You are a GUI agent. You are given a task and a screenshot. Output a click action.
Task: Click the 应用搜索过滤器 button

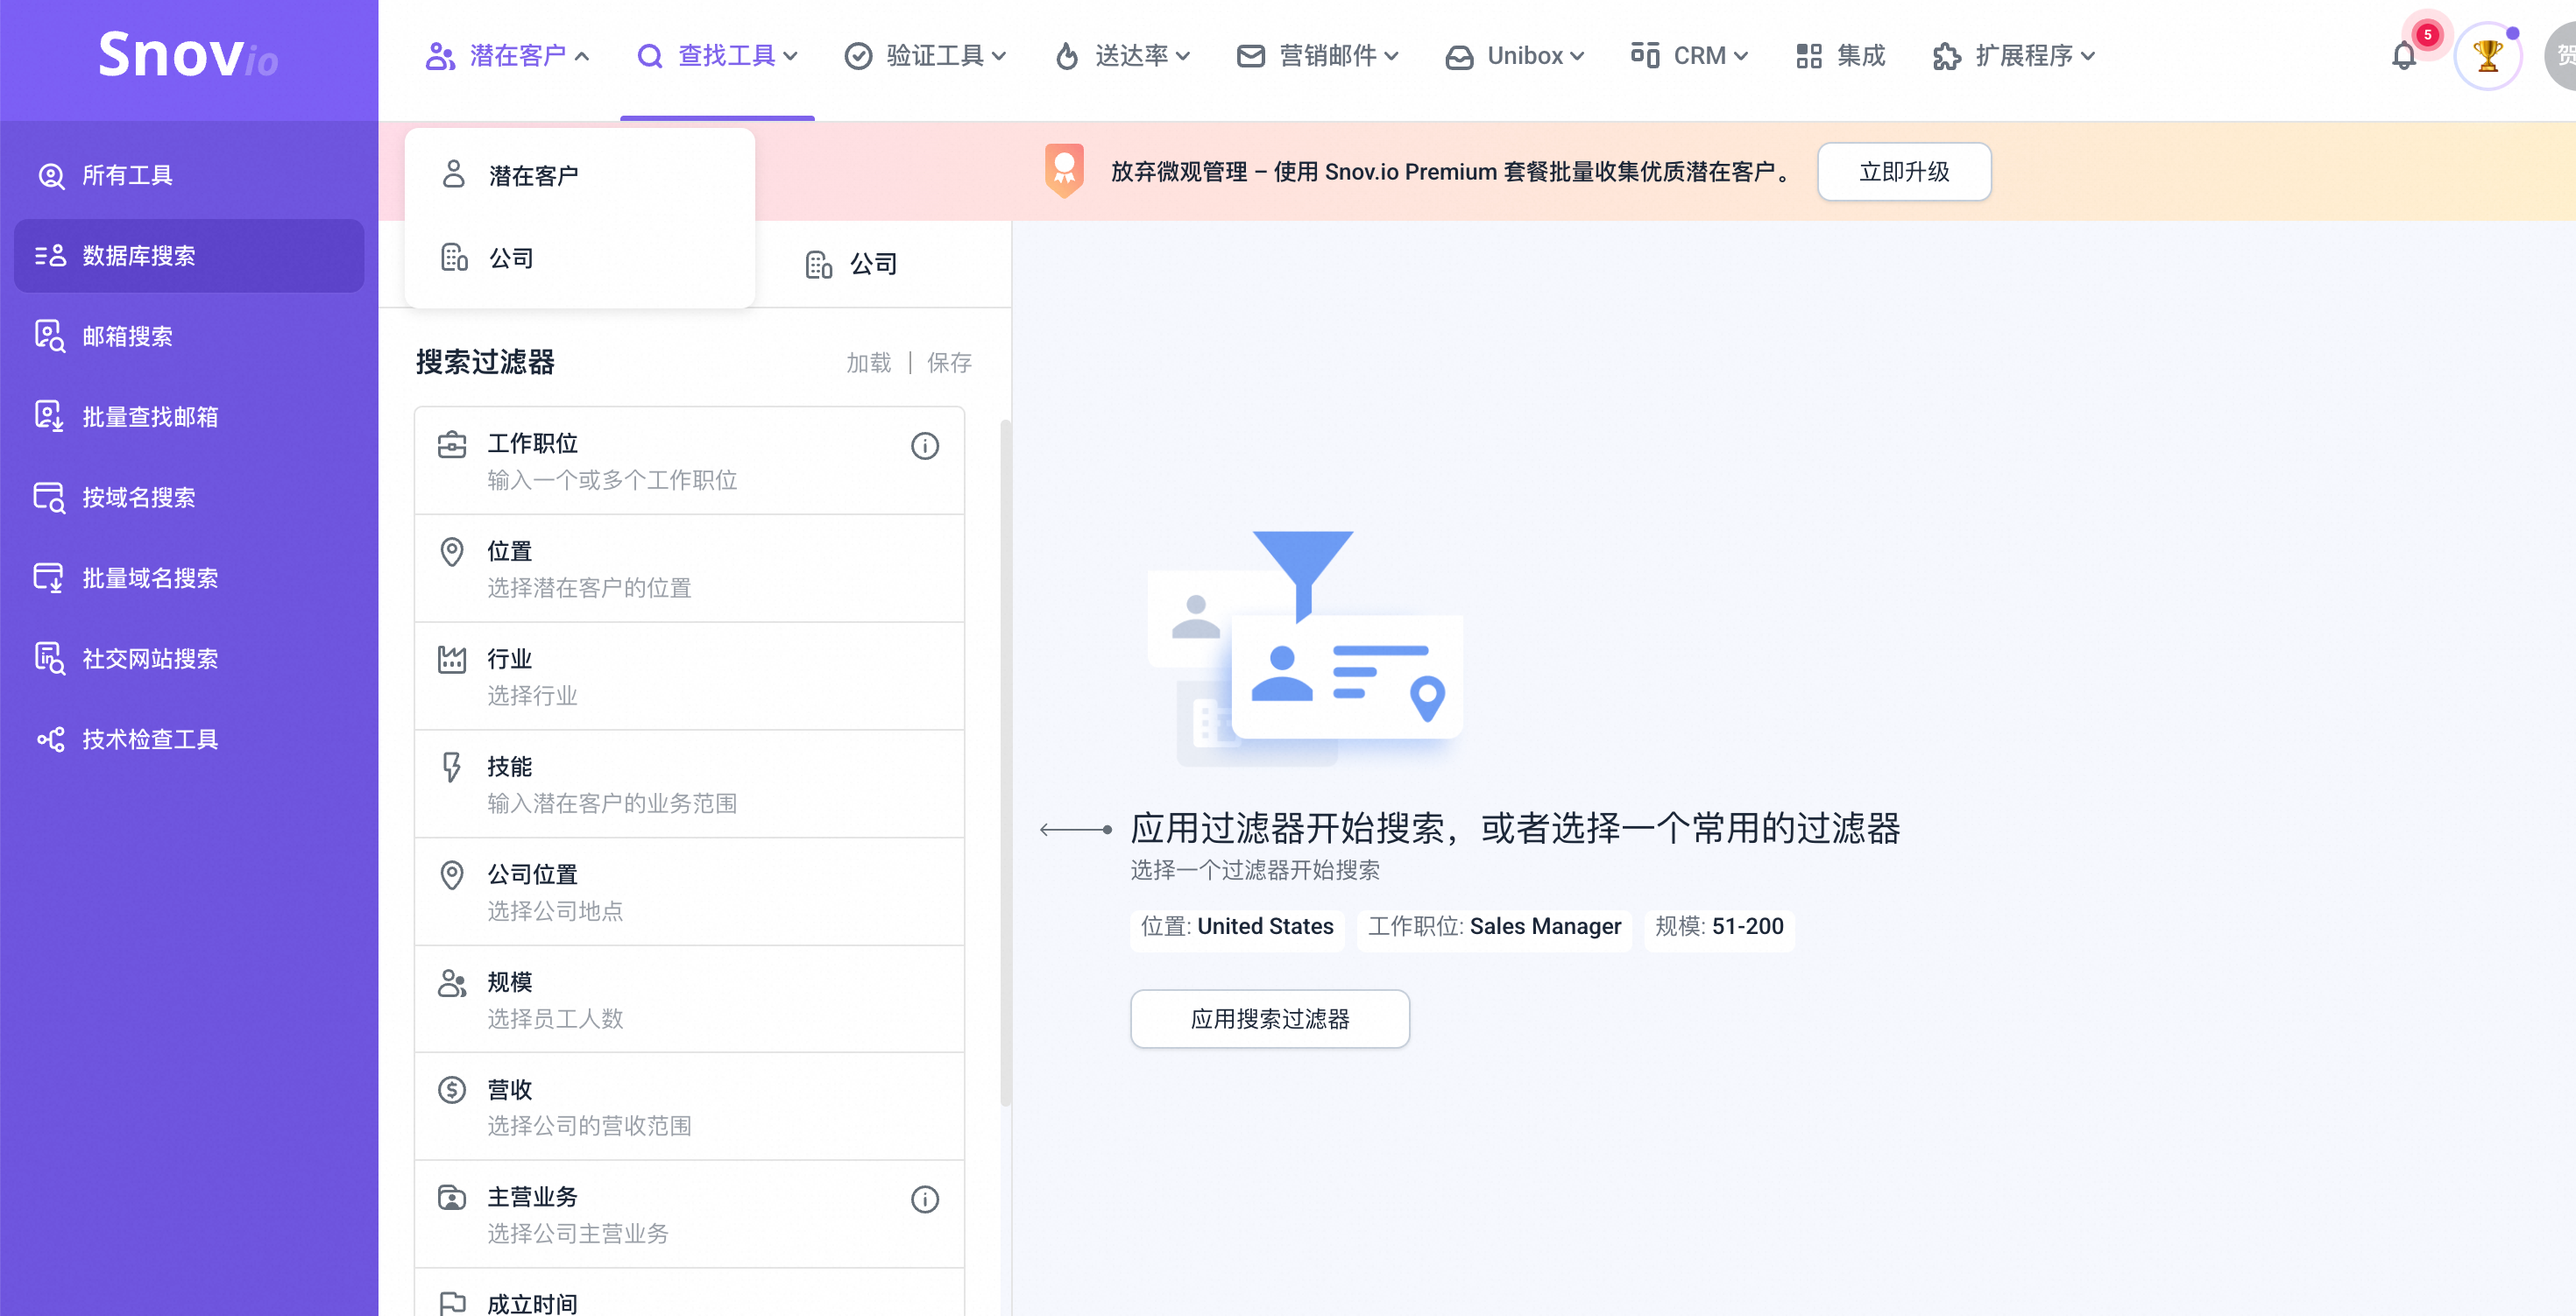[1270, 1019]
